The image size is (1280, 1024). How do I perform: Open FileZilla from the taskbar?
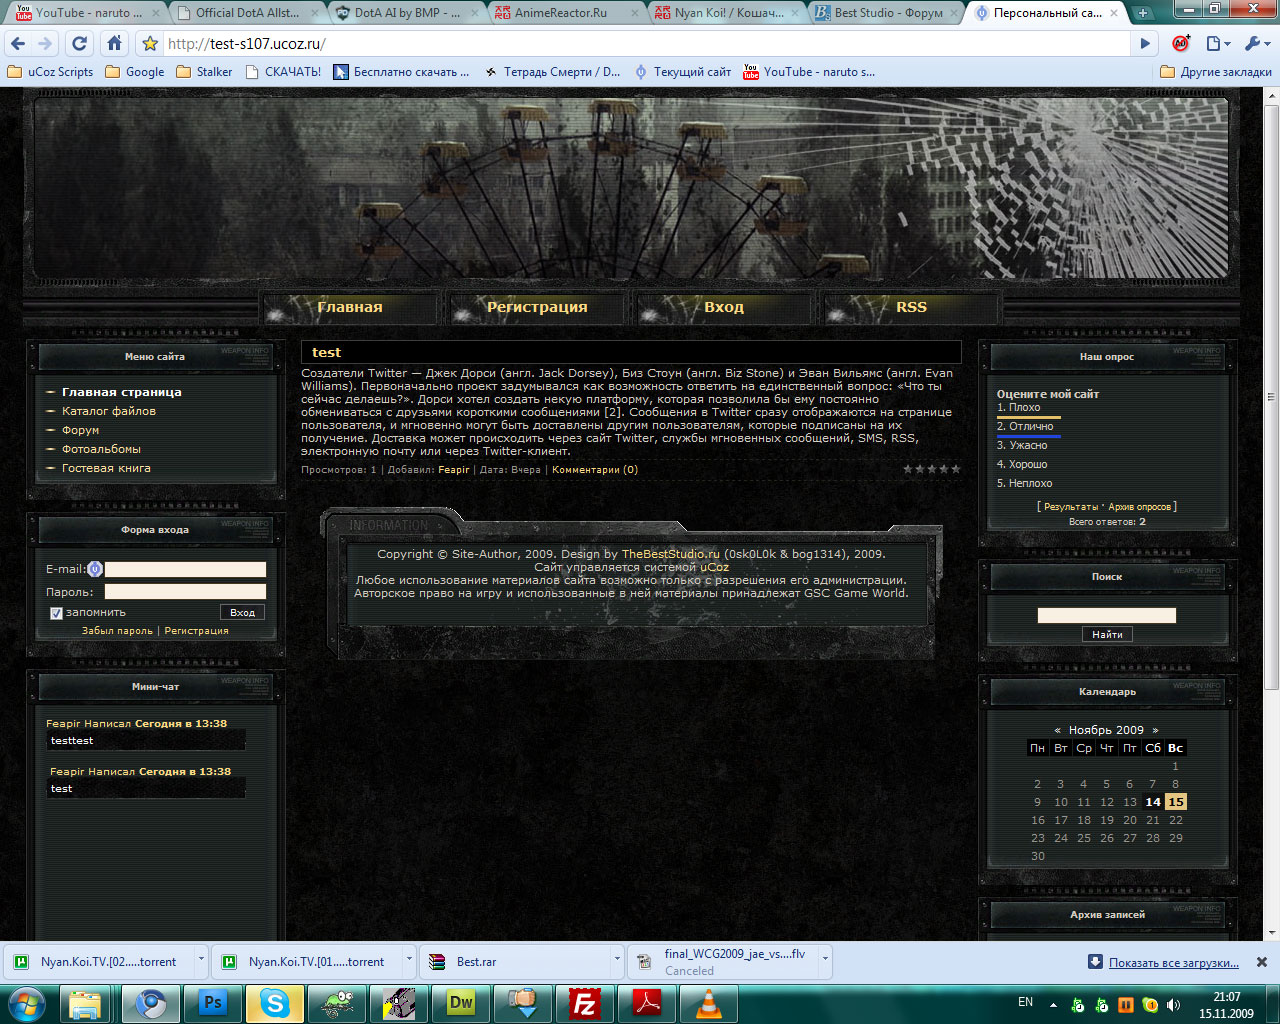point(584,1003)
